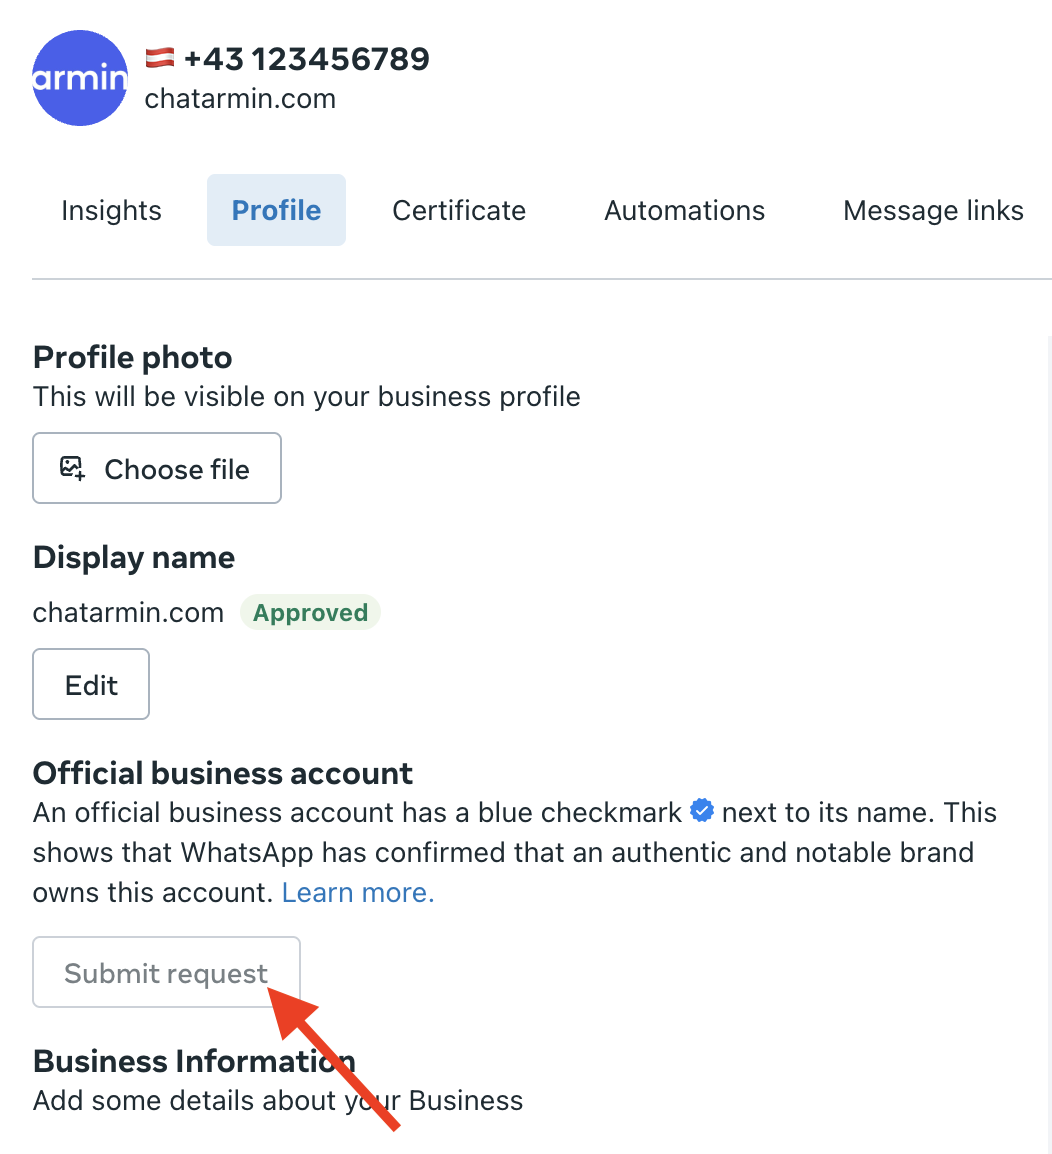Viewport: 1052px width, 1154px height.
Task: Click the Austrian flag icon
Action: [160, 58]
